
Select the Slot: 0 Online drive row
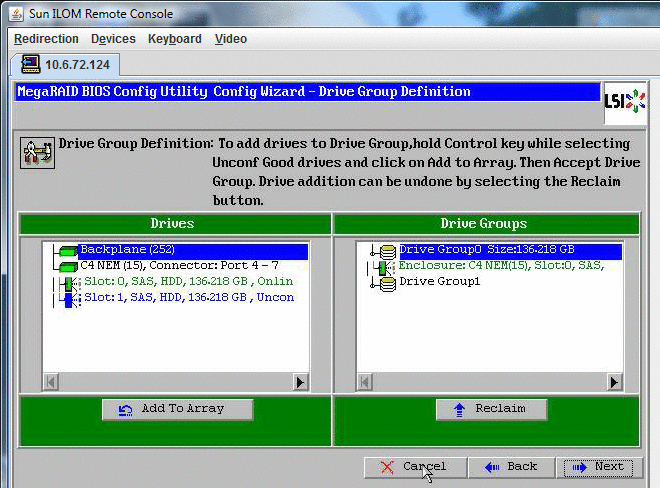coord(189,281)
